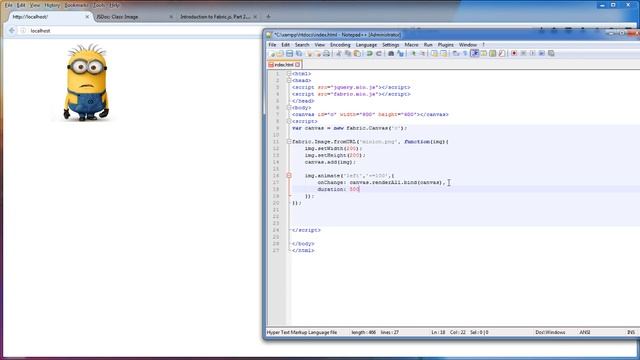Zoom in using the toolbar icon
The width and height of the screenshot is (640, 360).
413,53
